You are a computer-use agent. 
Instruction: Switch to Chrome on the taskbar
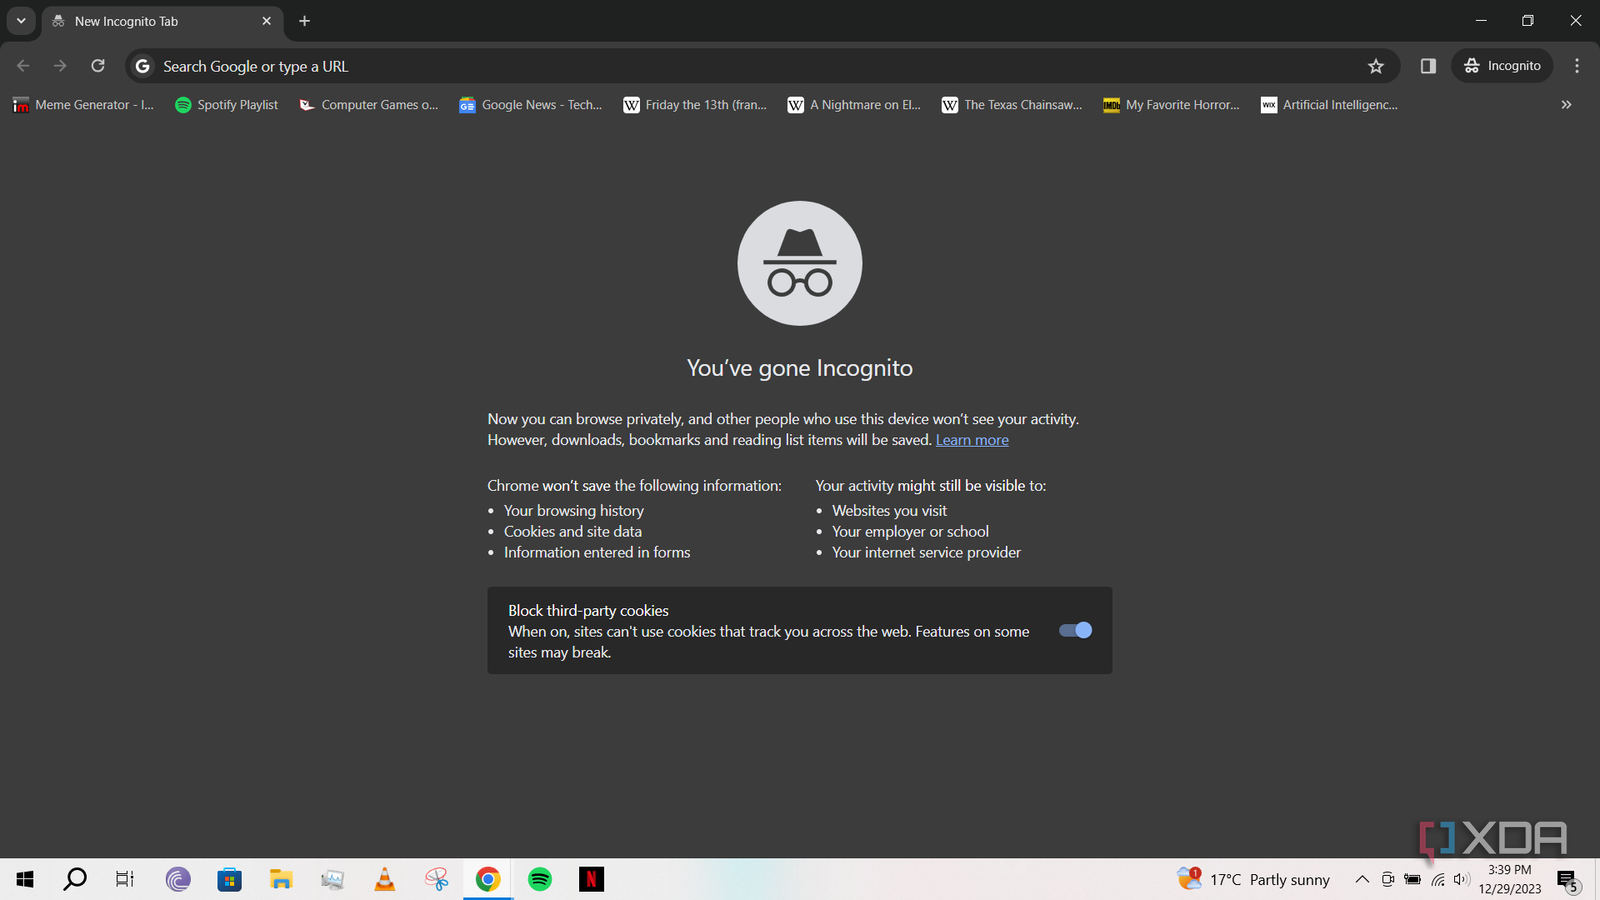click(x=488, y=879)
